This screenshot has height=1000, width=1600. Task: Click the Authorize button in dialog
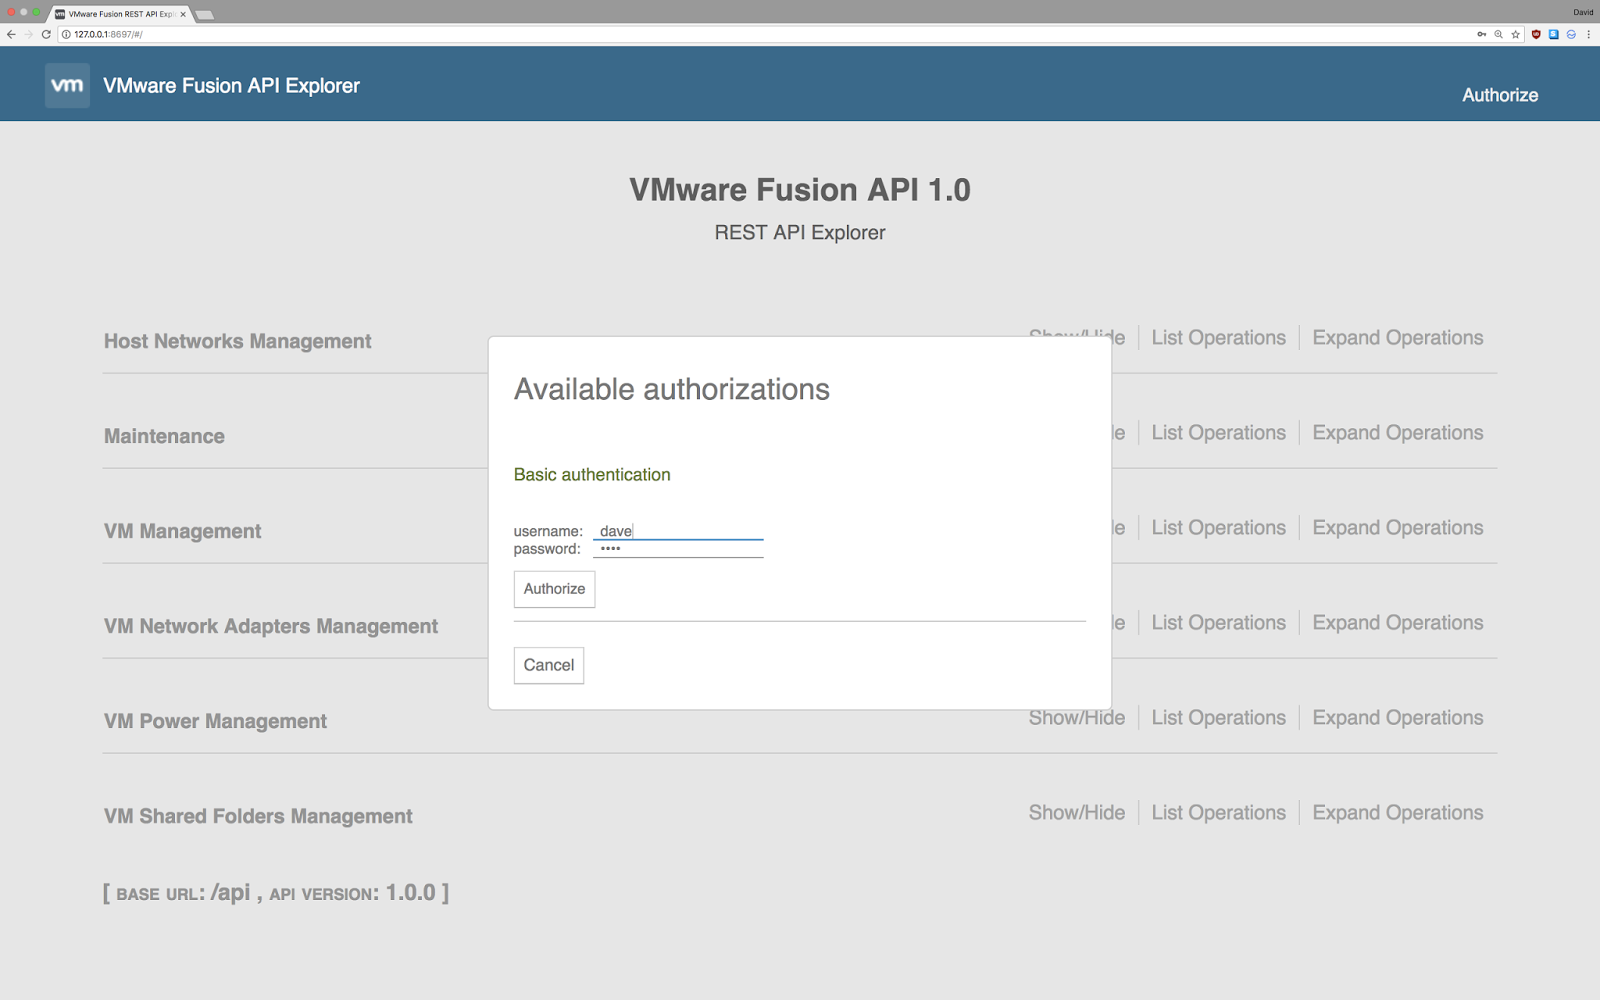[554, 589]
